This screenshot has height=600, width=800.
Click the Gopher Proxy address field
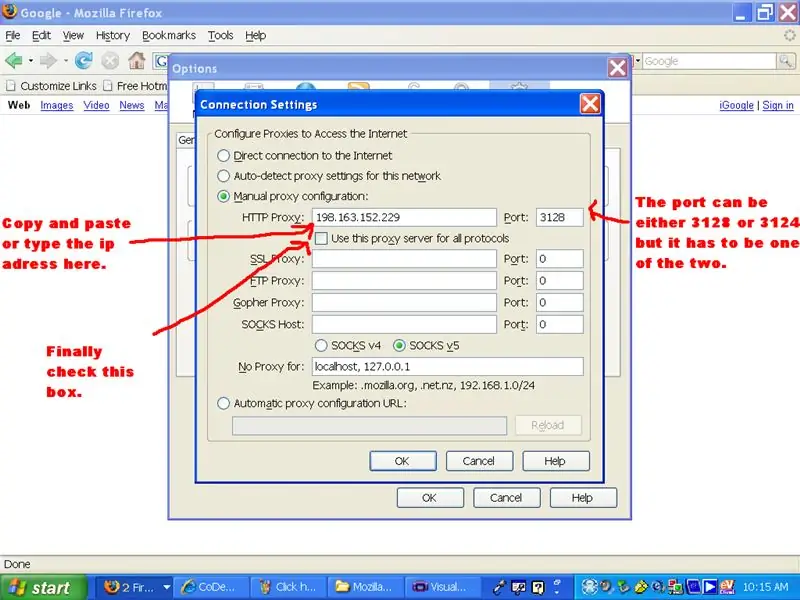[404, 303]
